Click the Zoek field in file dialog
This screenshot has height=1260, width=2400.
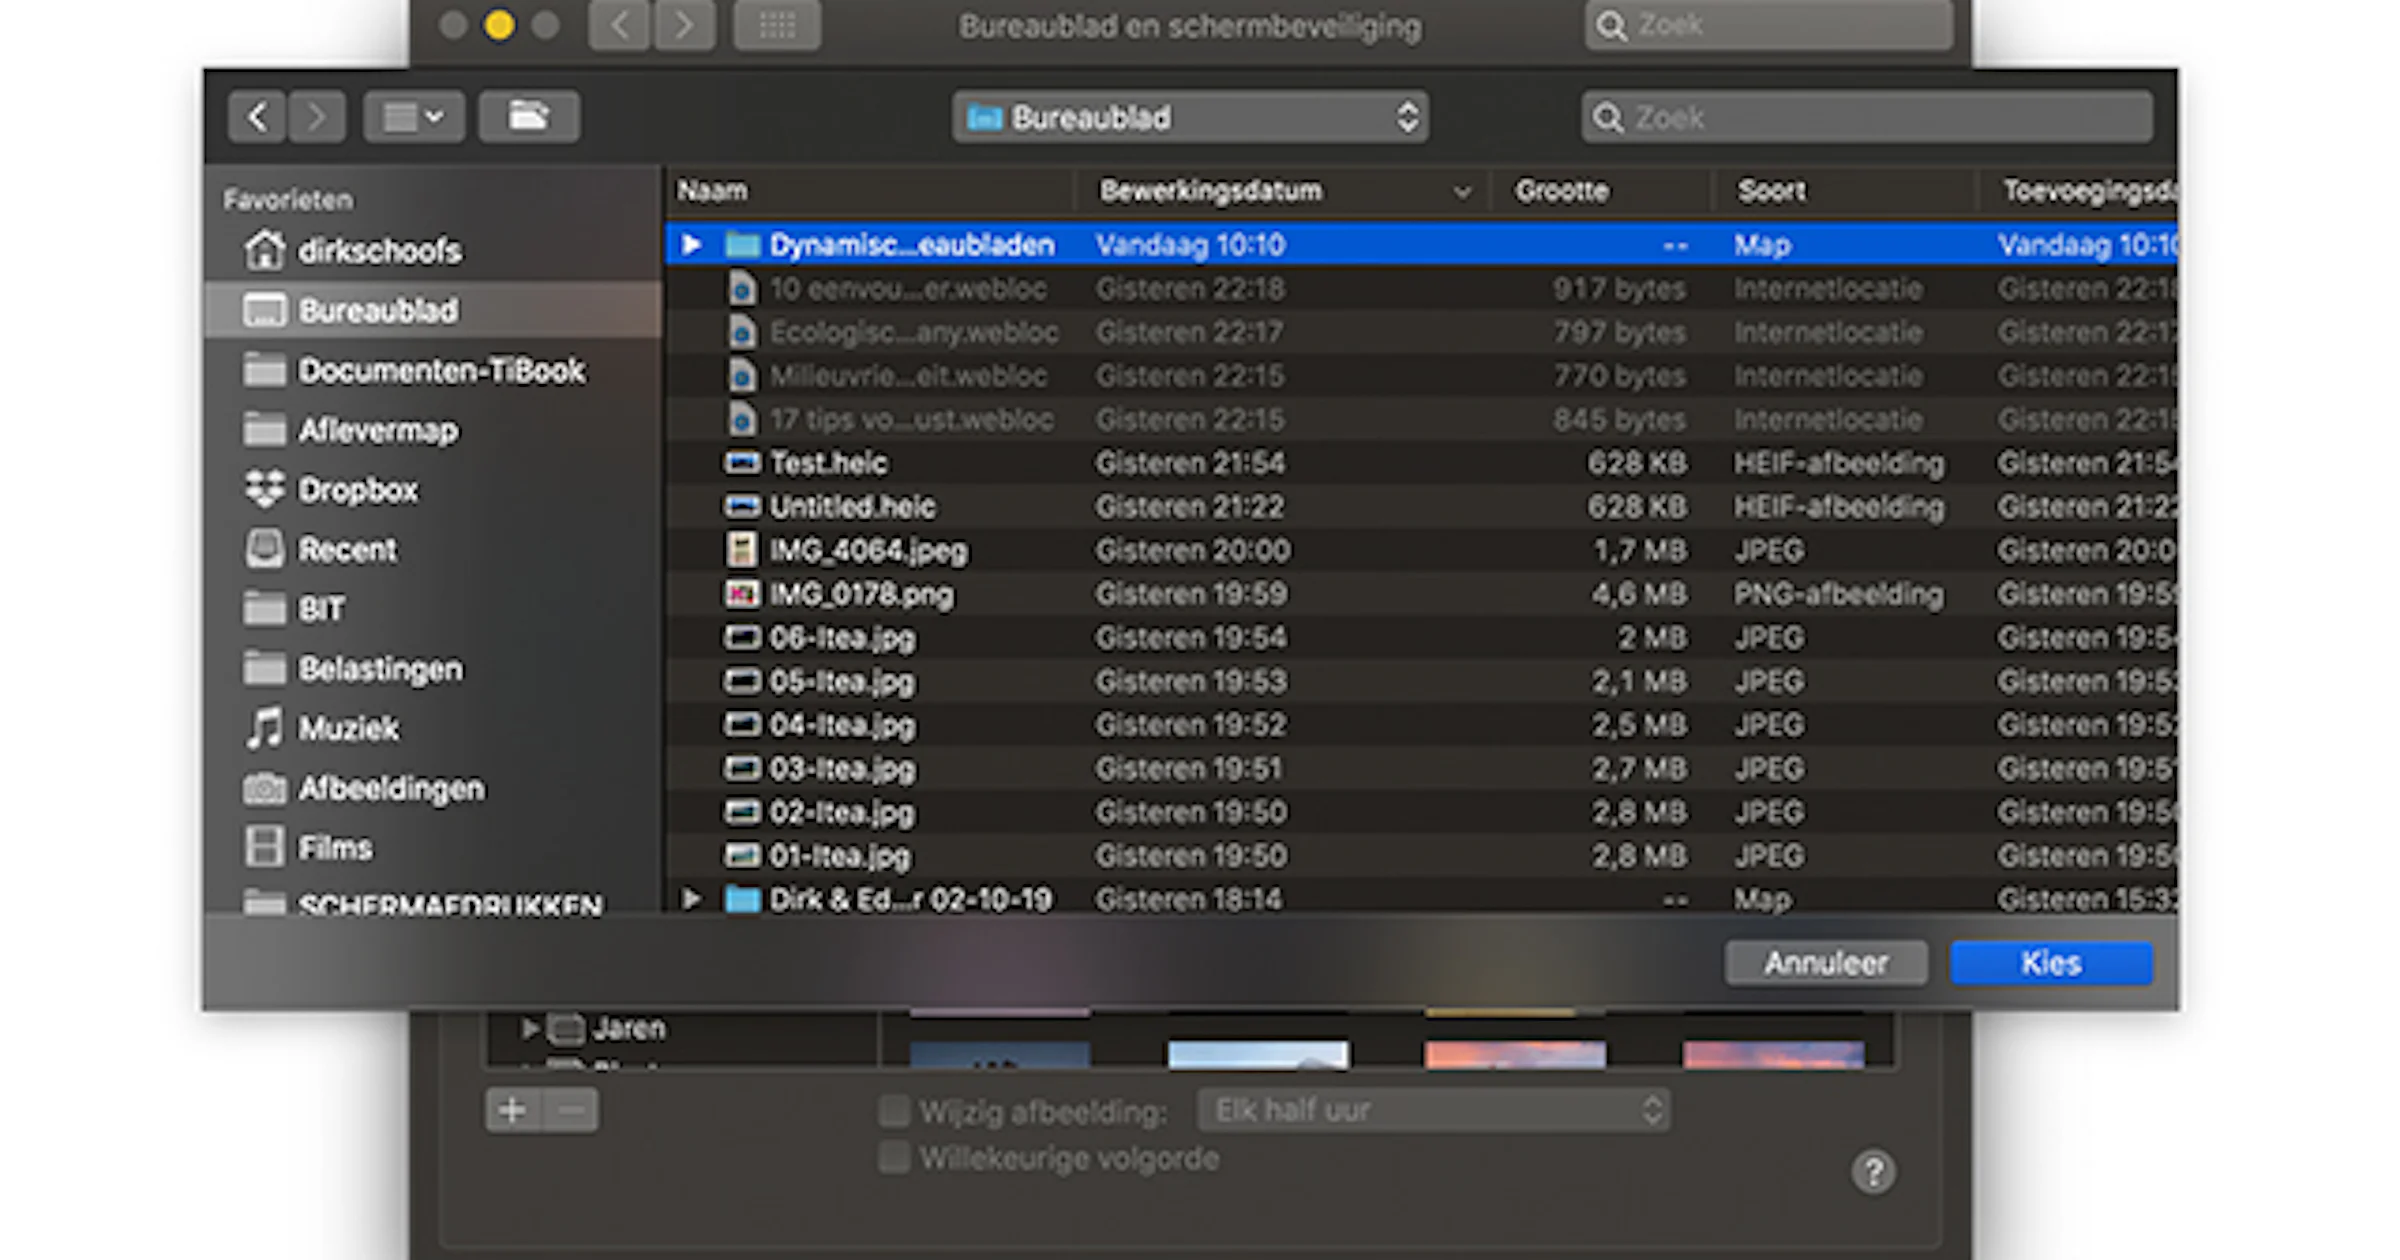(x=1867, y=117)
